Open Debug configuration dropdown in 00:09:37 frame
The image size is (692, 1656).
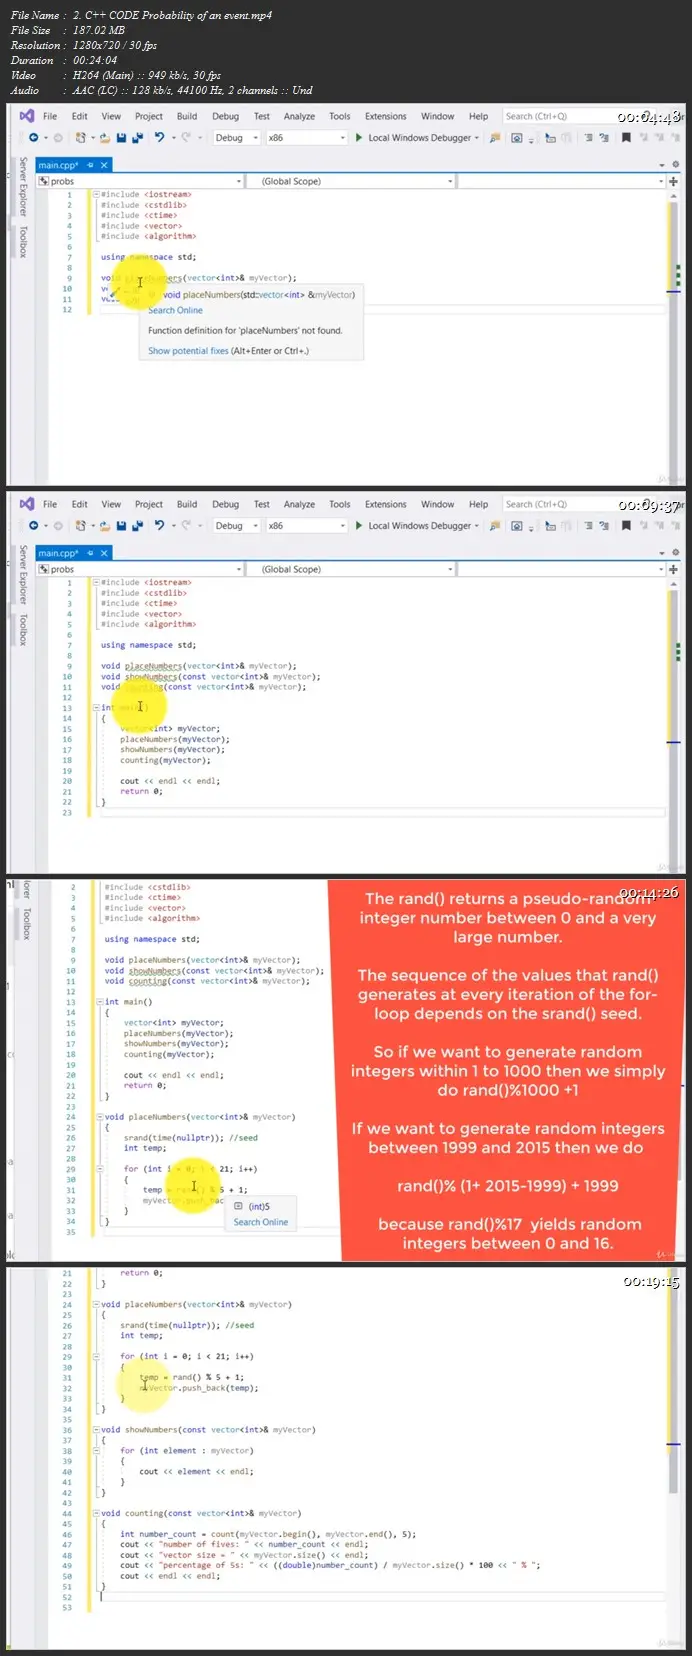[236, 526]
